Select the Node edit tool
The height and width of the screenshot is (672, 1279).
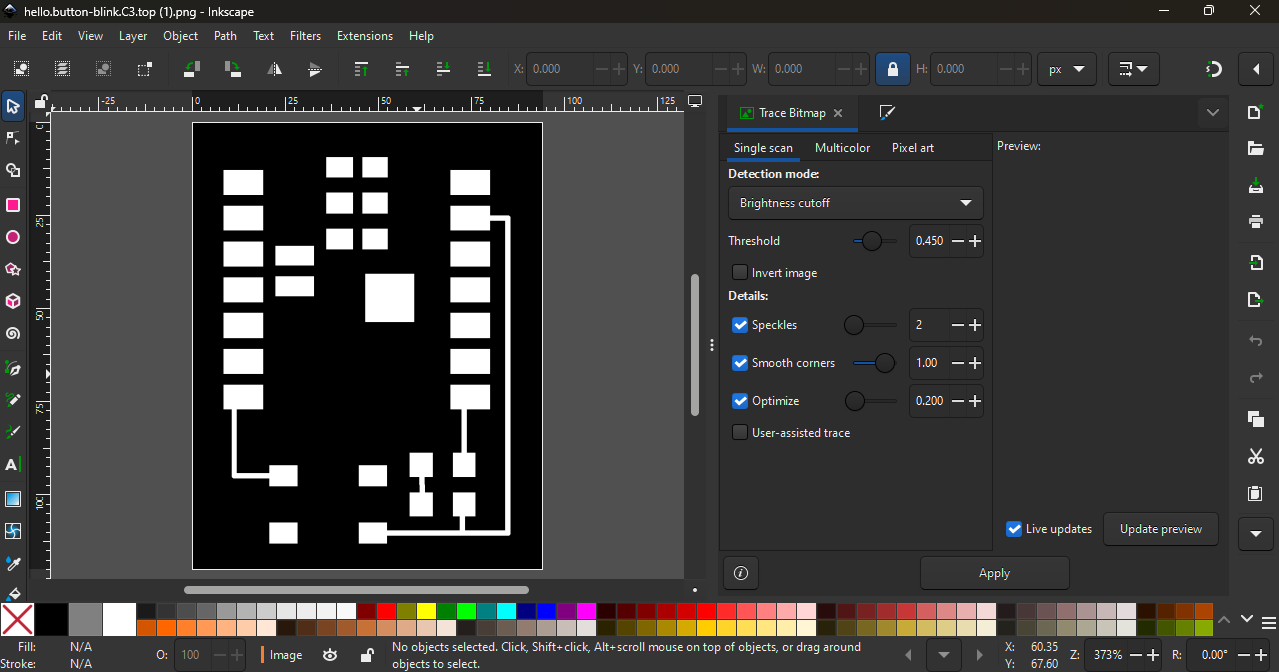tap(13, 138)
